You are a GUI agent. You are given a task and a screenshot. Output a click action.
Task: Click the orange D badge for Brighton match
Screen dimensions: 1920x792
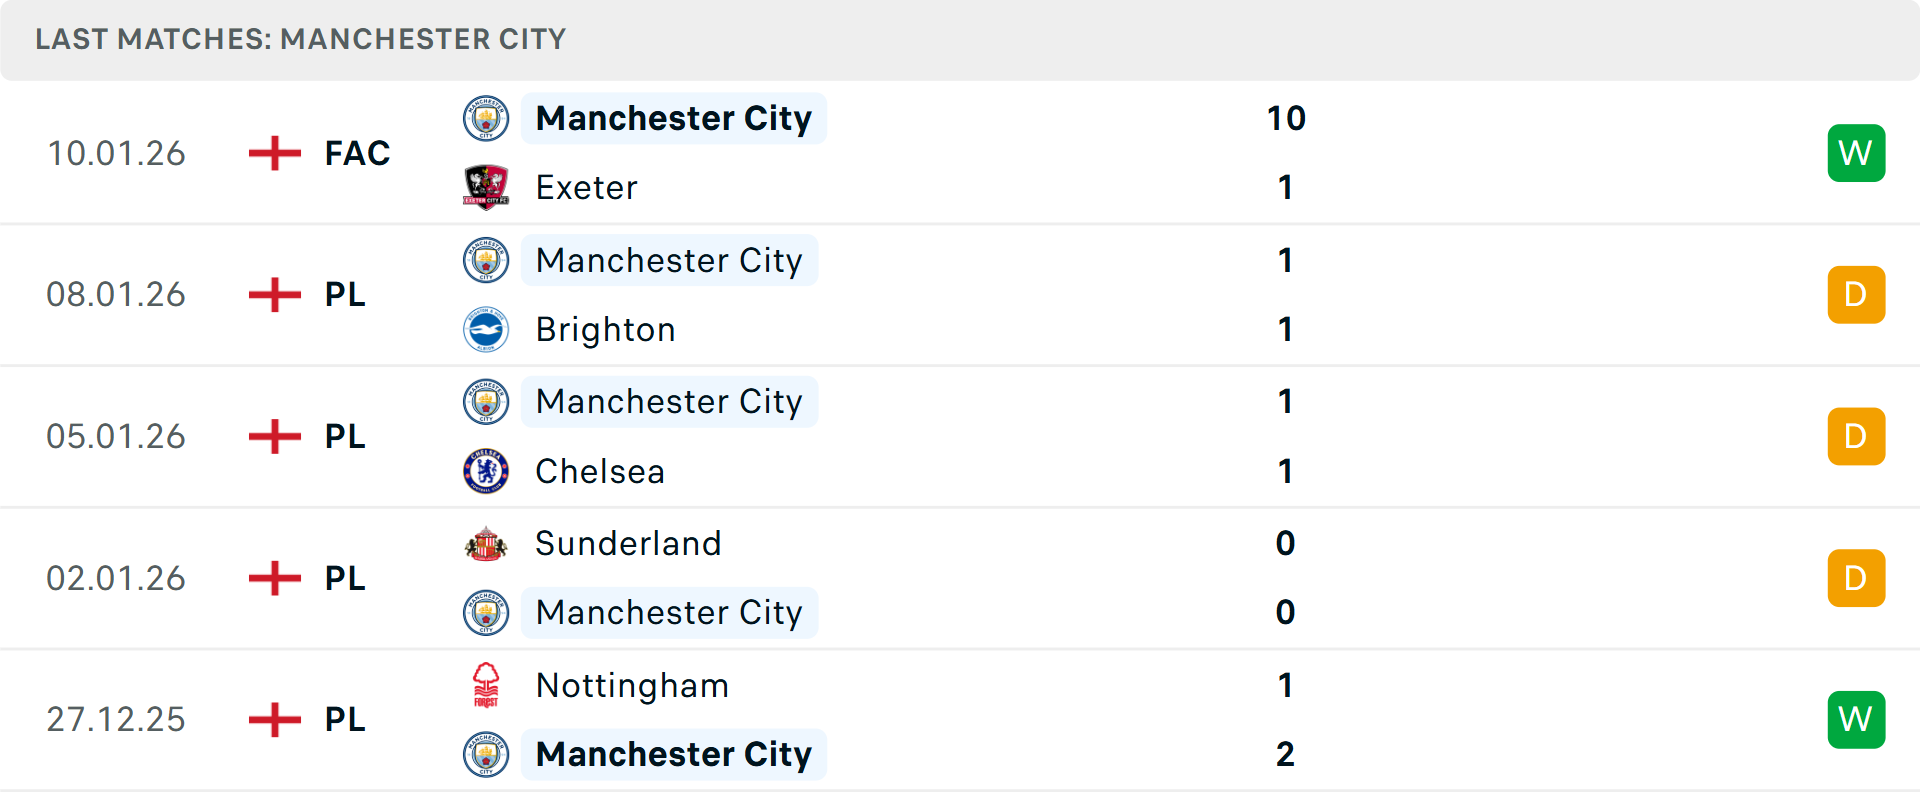coord(1855,295)
